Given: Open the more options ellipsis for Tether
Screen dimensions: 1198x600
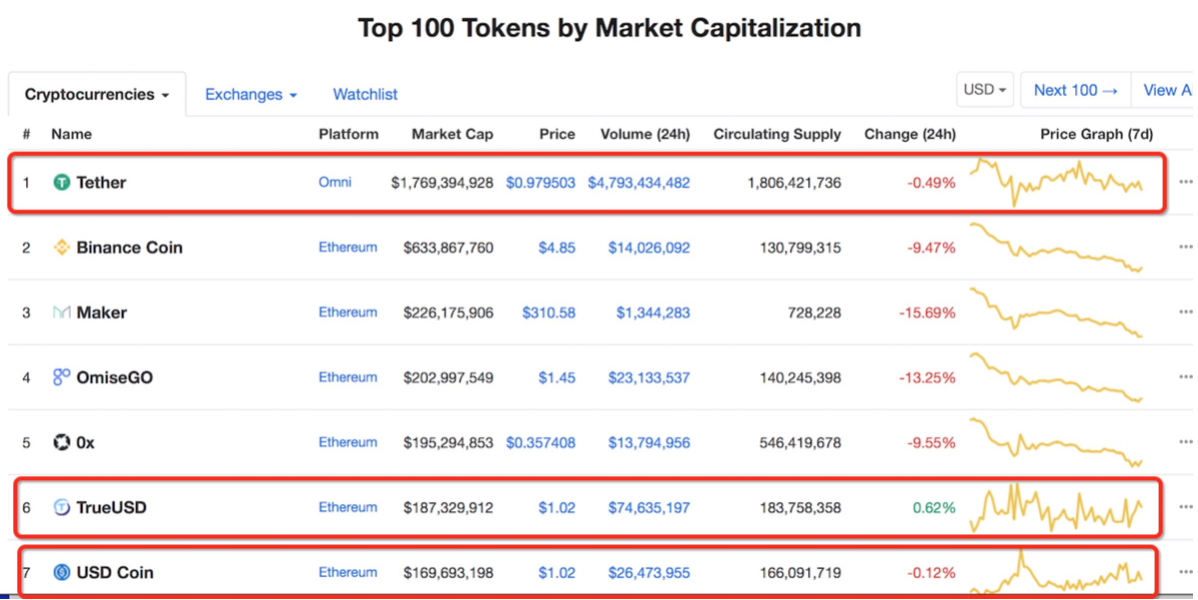Looking at the screenshot, I should [x=1185, y=182].
